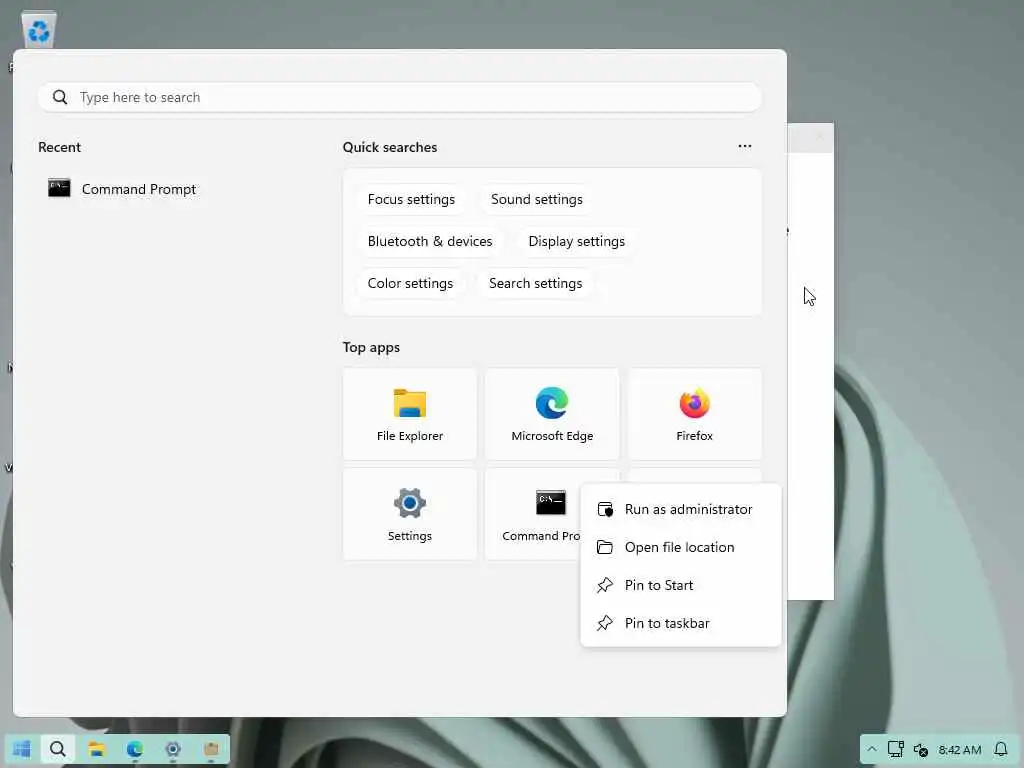Click the network status tray icon
1024x768 pixels.
[x=895, y=749]
